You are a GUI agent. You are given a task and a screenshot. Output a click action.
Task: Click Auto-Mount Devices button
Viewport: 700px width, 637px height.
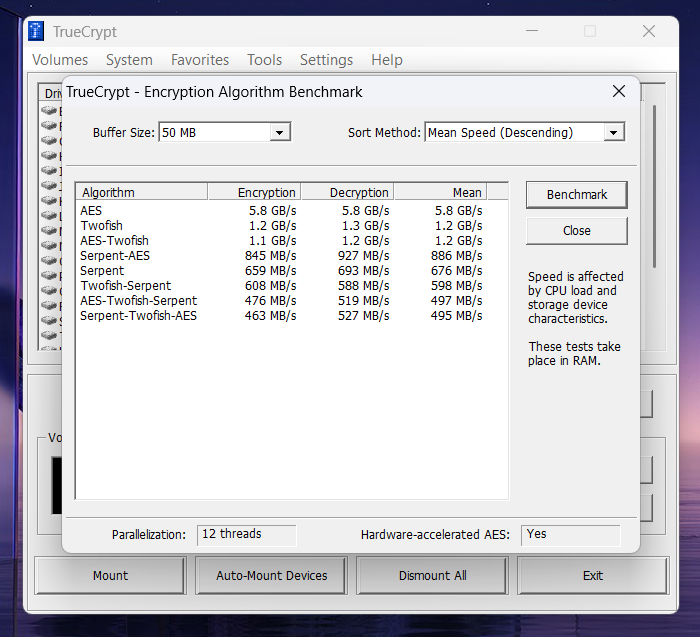[271, 575]
